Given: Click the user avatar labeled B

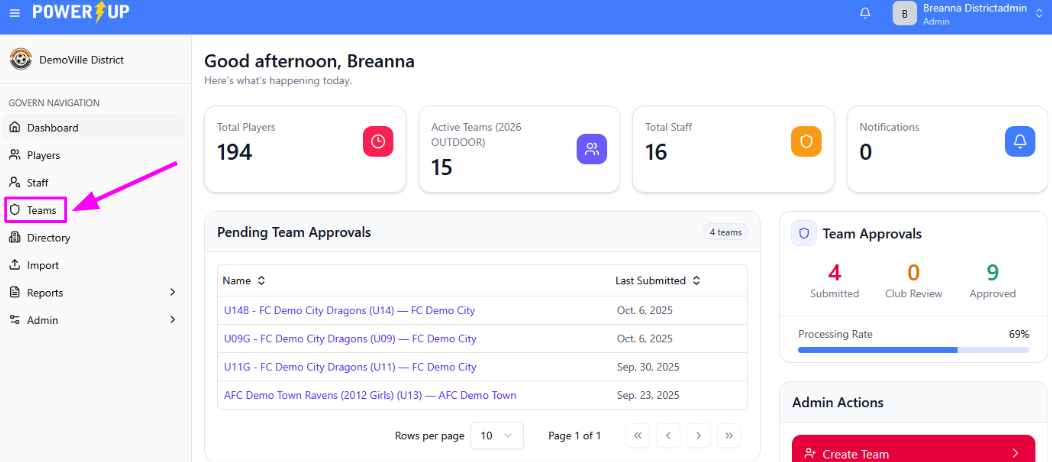Looking at the screenshot, I should click(904, 13).
